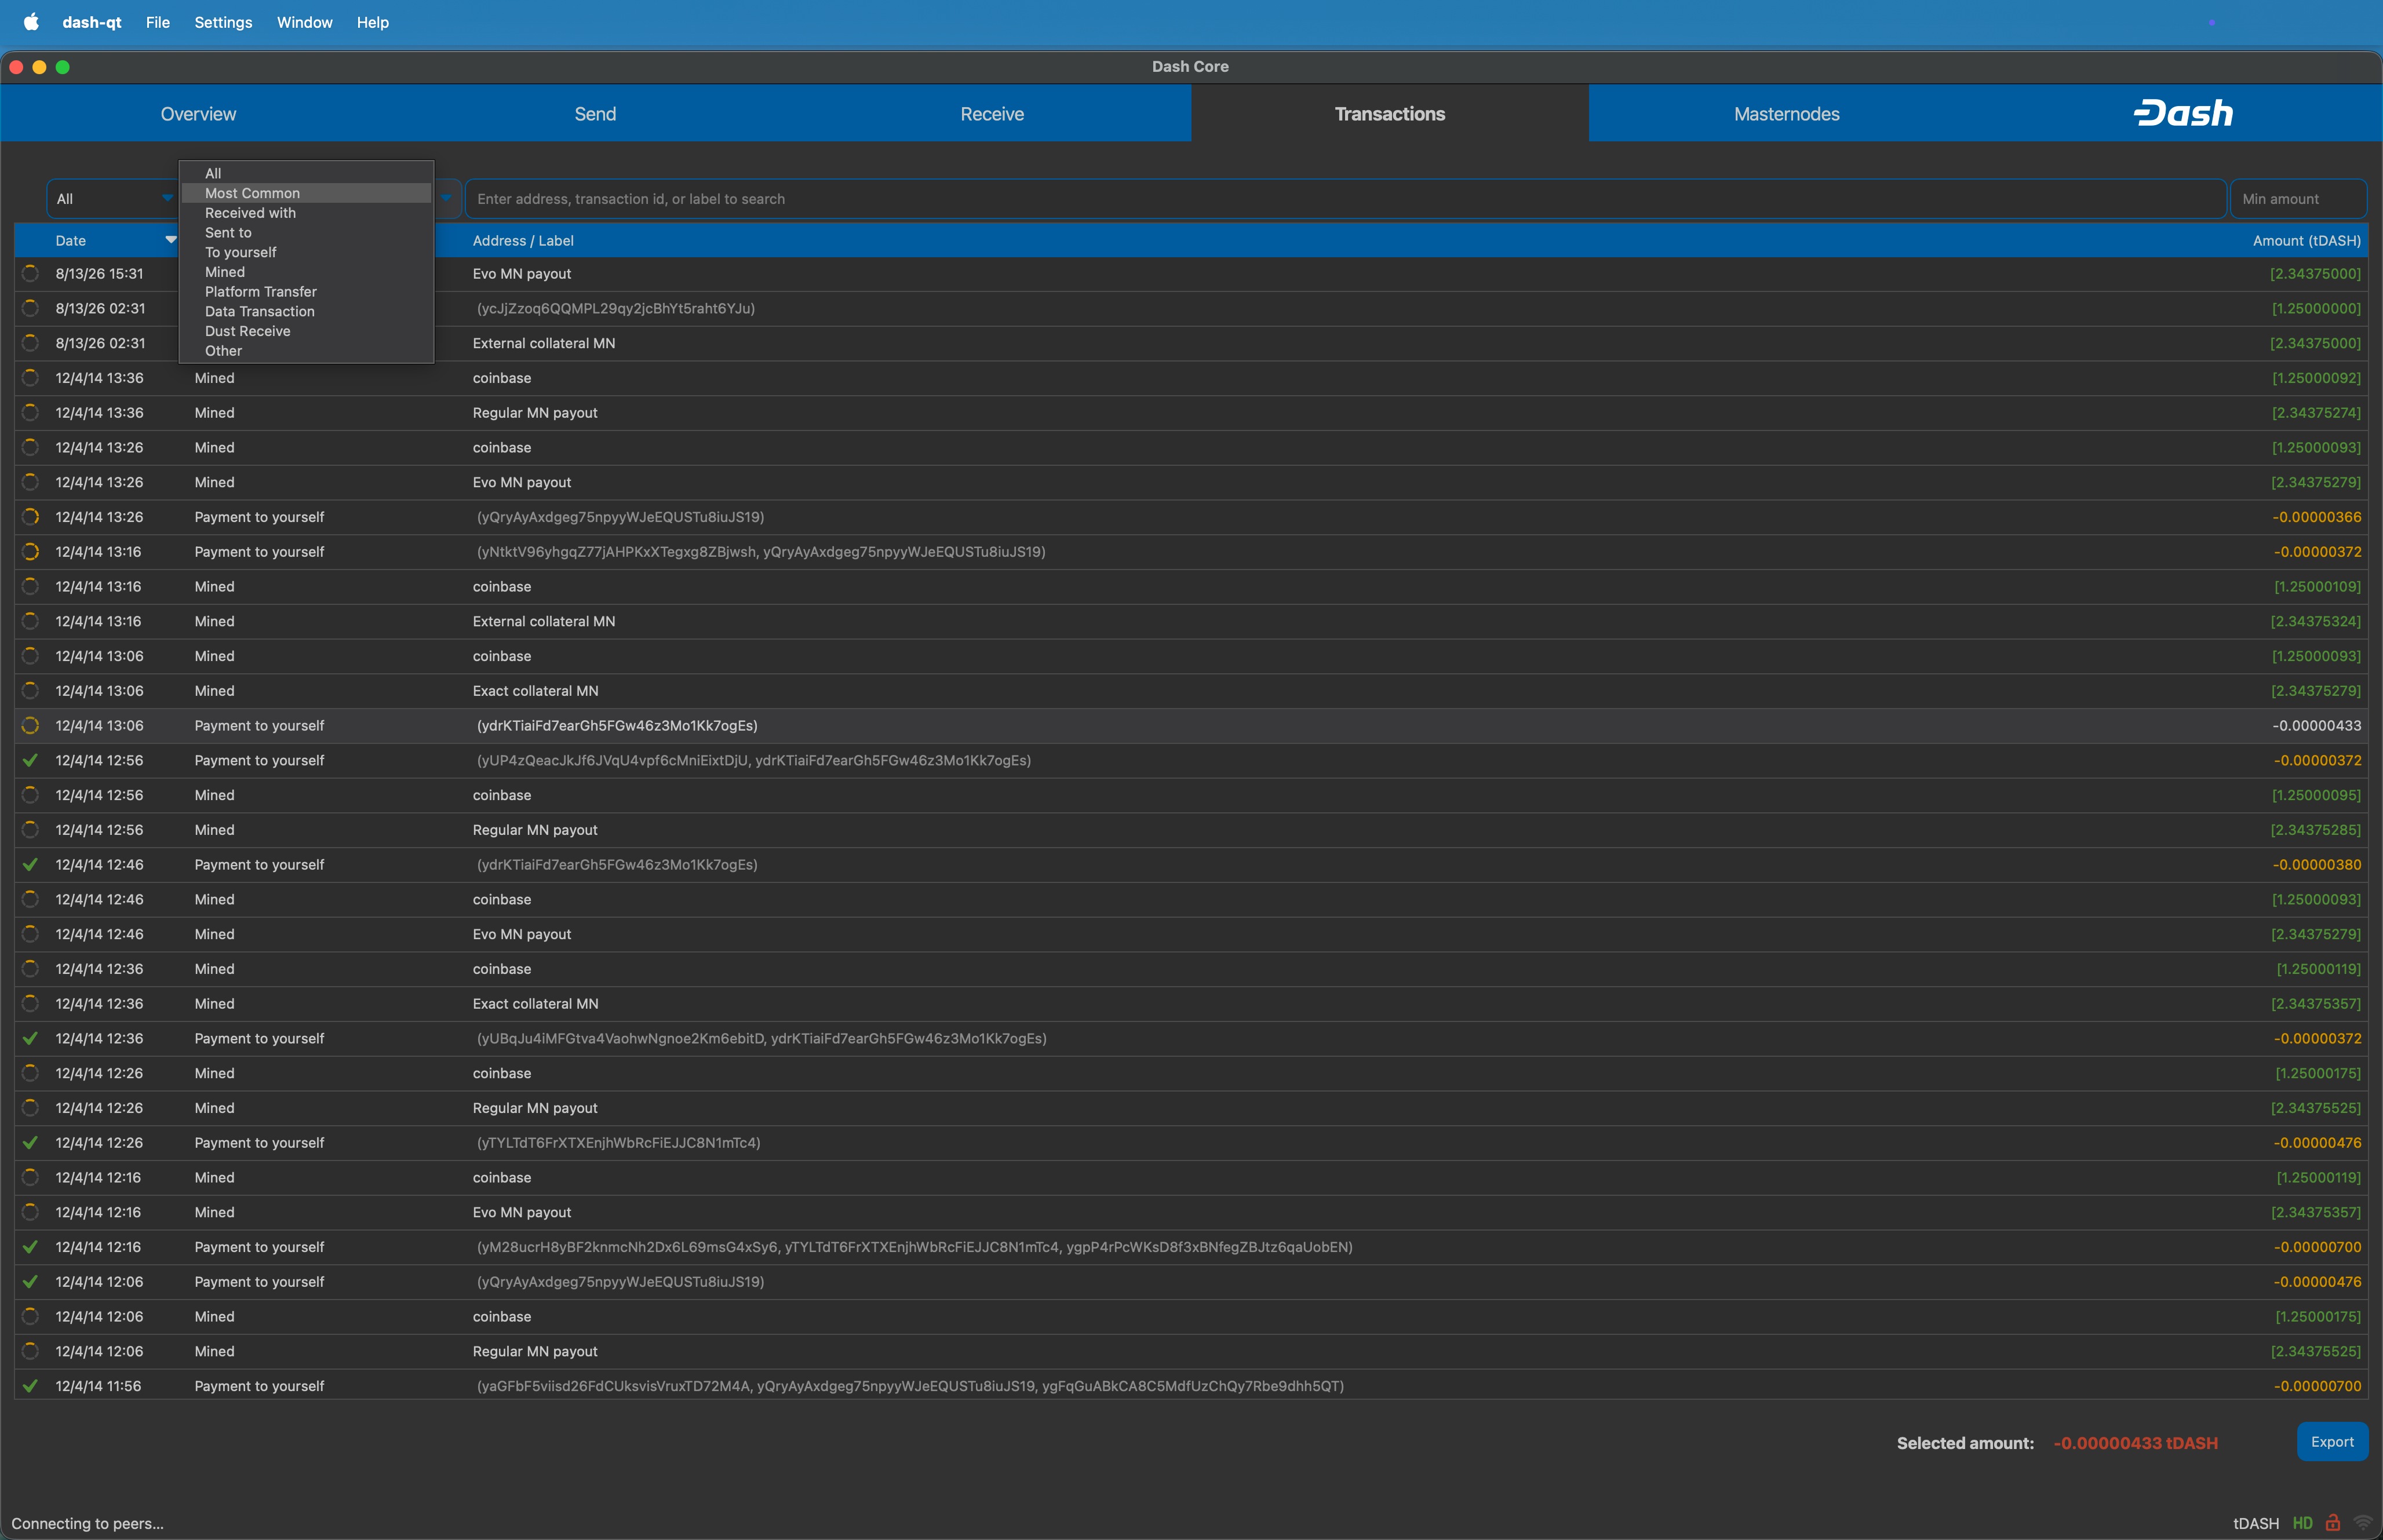Select address ycJjZzoq6QQMPL29qy2jcBhYt5raht6YJu cell
Viewport: 2383px width, 1540px height.
pos(616,308)
